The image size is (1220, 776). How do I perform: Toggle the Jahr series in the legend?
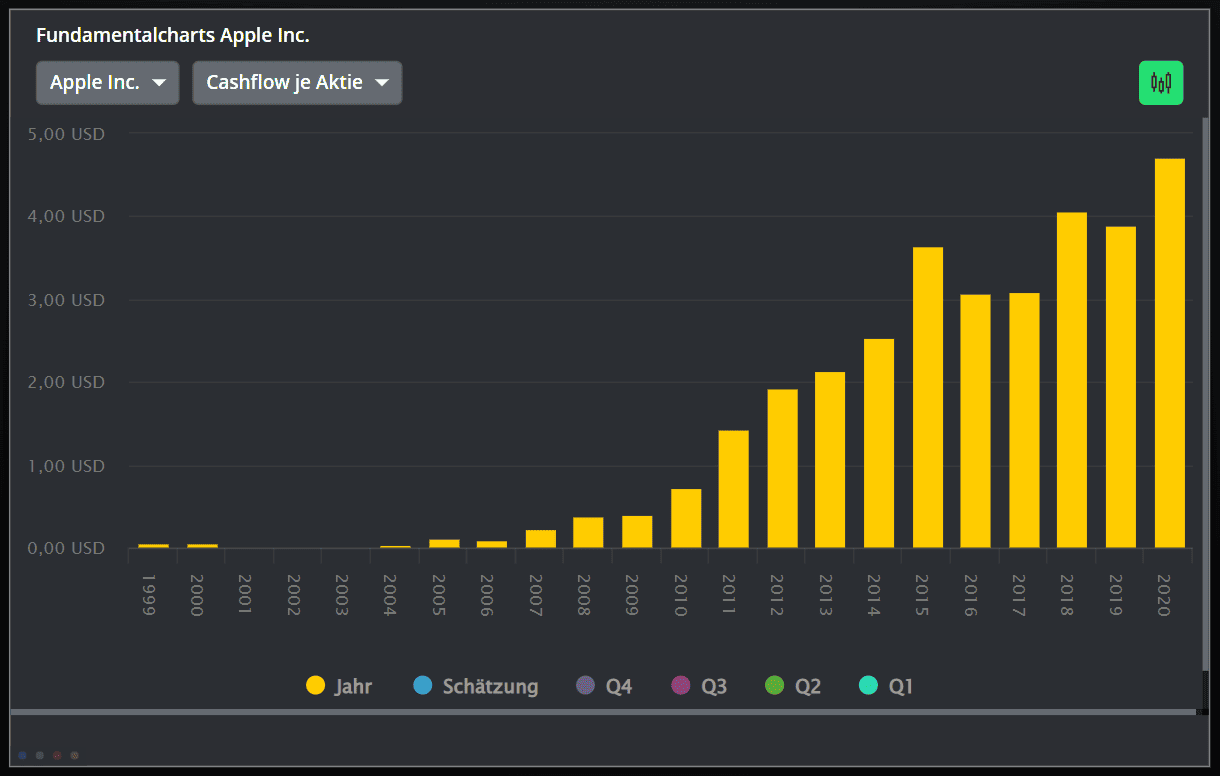coord(340,686)
